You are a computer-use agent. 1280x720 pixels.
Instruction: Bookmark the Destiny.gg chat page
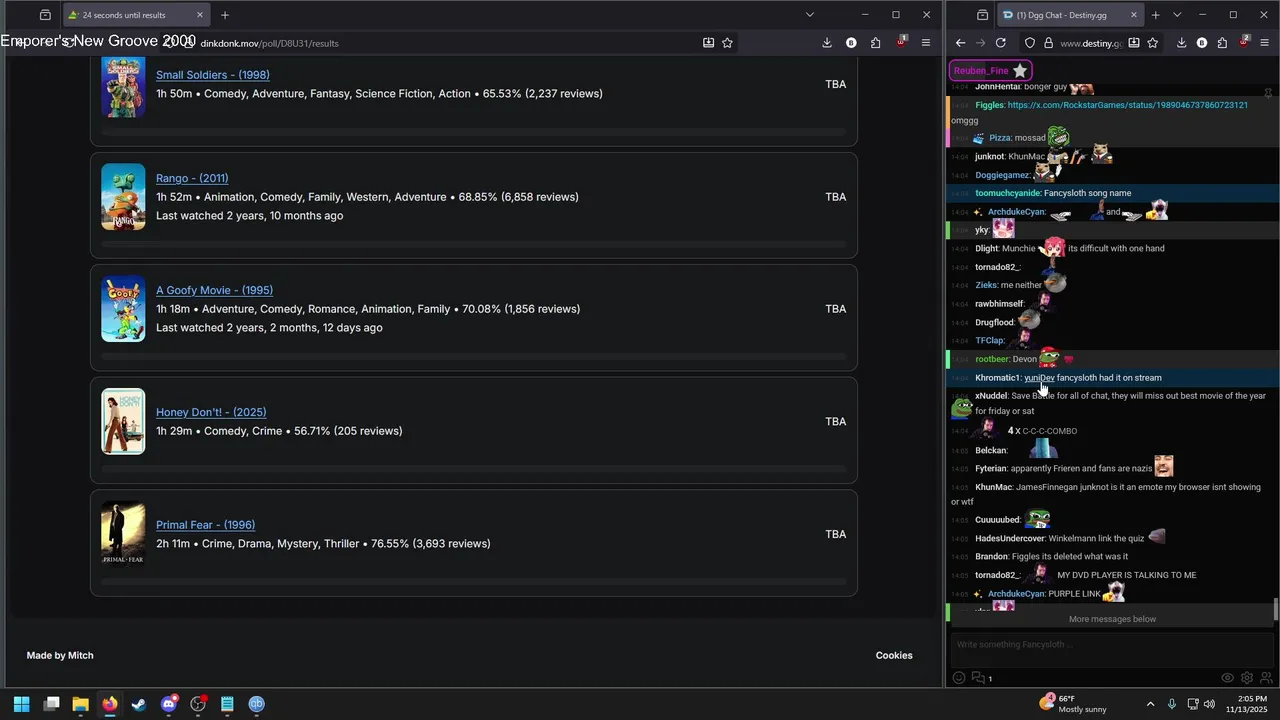pos(1153,43)
